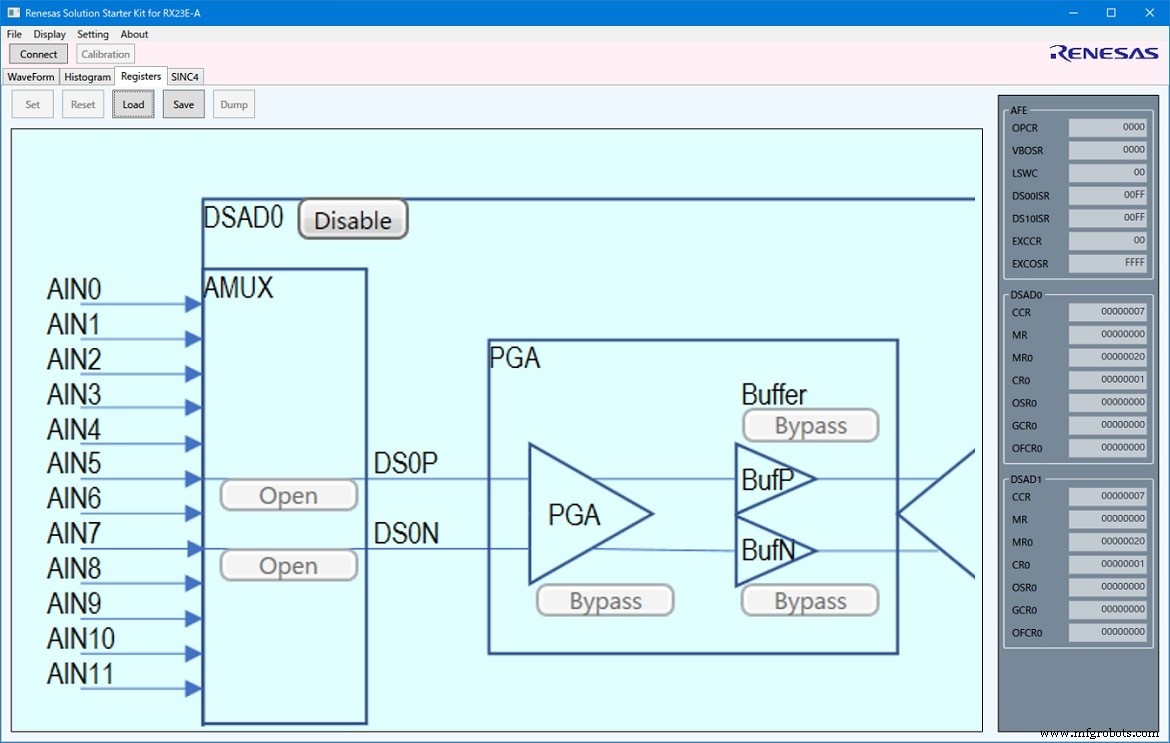Click the CCR value field under DSAD0
The height and width of the screenshot is (743, 1170).
[x=1106, y=311]
